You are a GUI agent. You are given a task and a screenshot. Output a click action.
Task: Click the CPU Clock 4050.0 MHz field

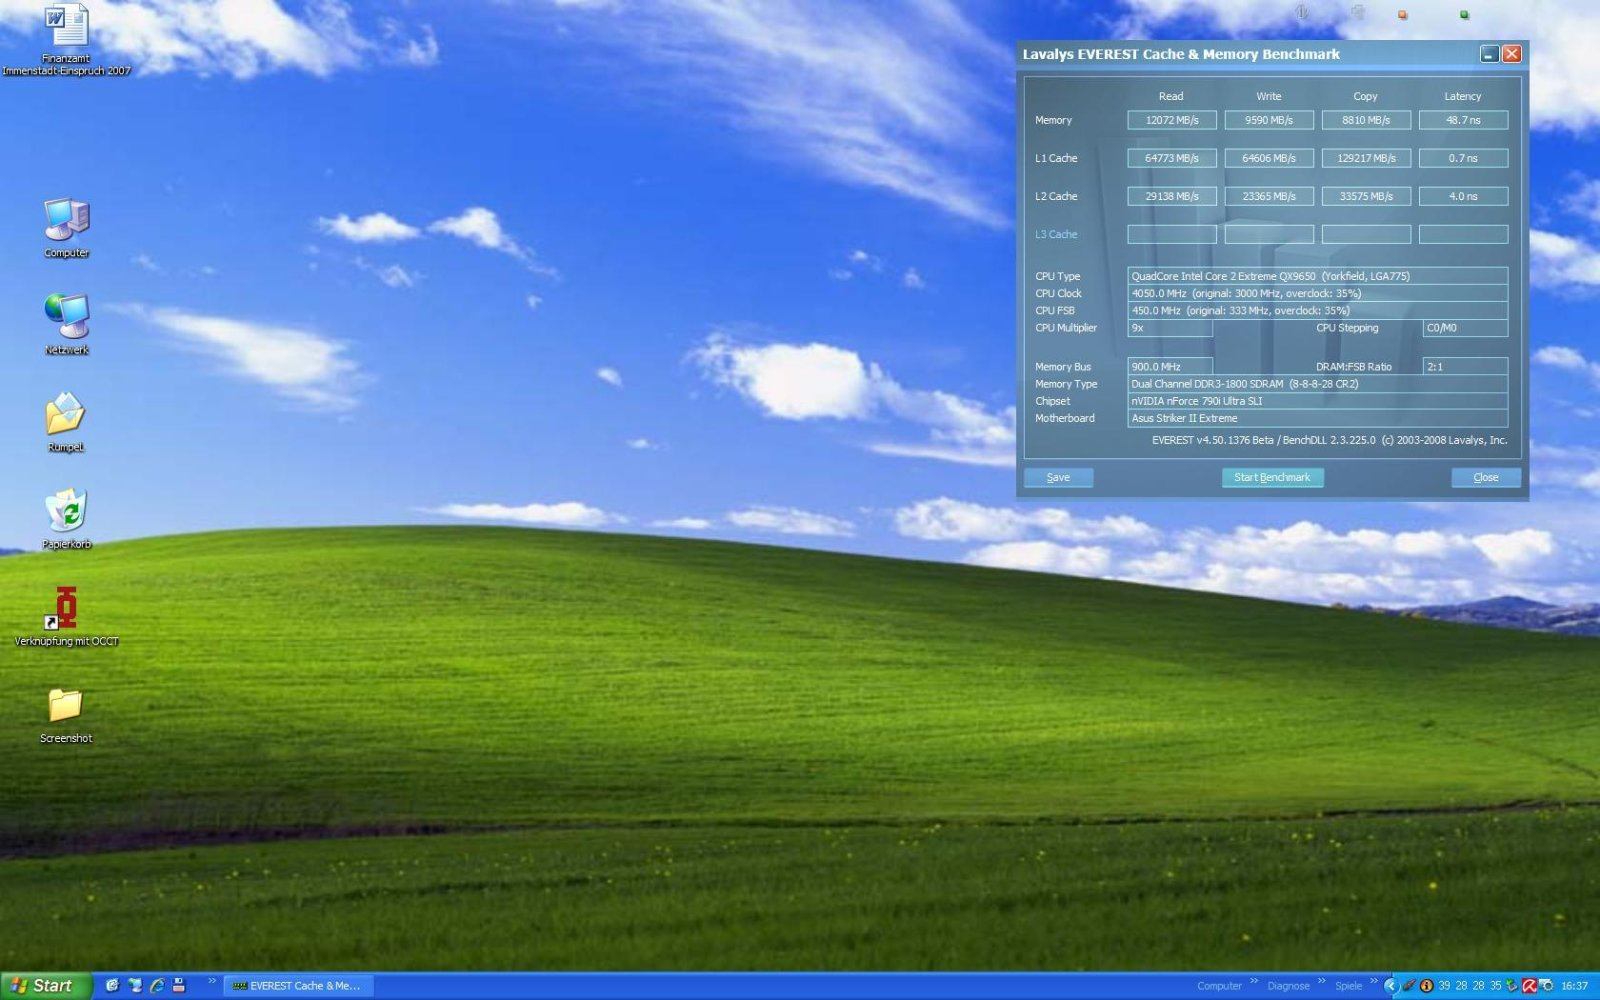(1318, 293)
